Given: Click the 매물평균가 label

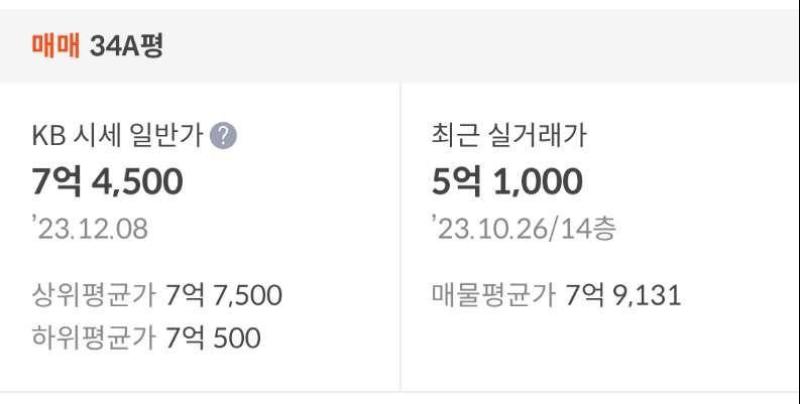Looking at the screenshot, I should coord(494,296).
